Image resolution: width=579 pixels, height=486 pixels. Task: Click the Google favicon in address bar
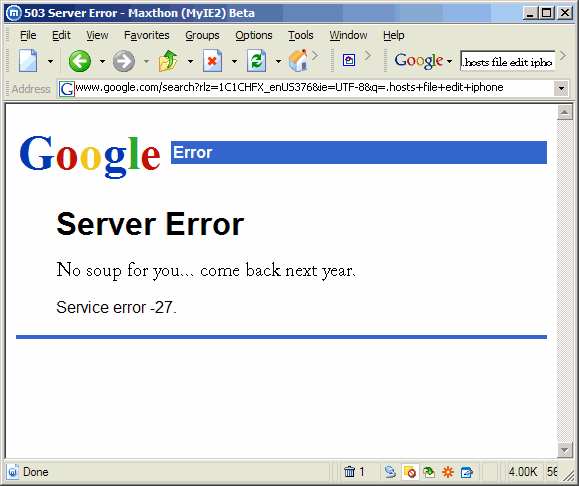click(67, 89)
